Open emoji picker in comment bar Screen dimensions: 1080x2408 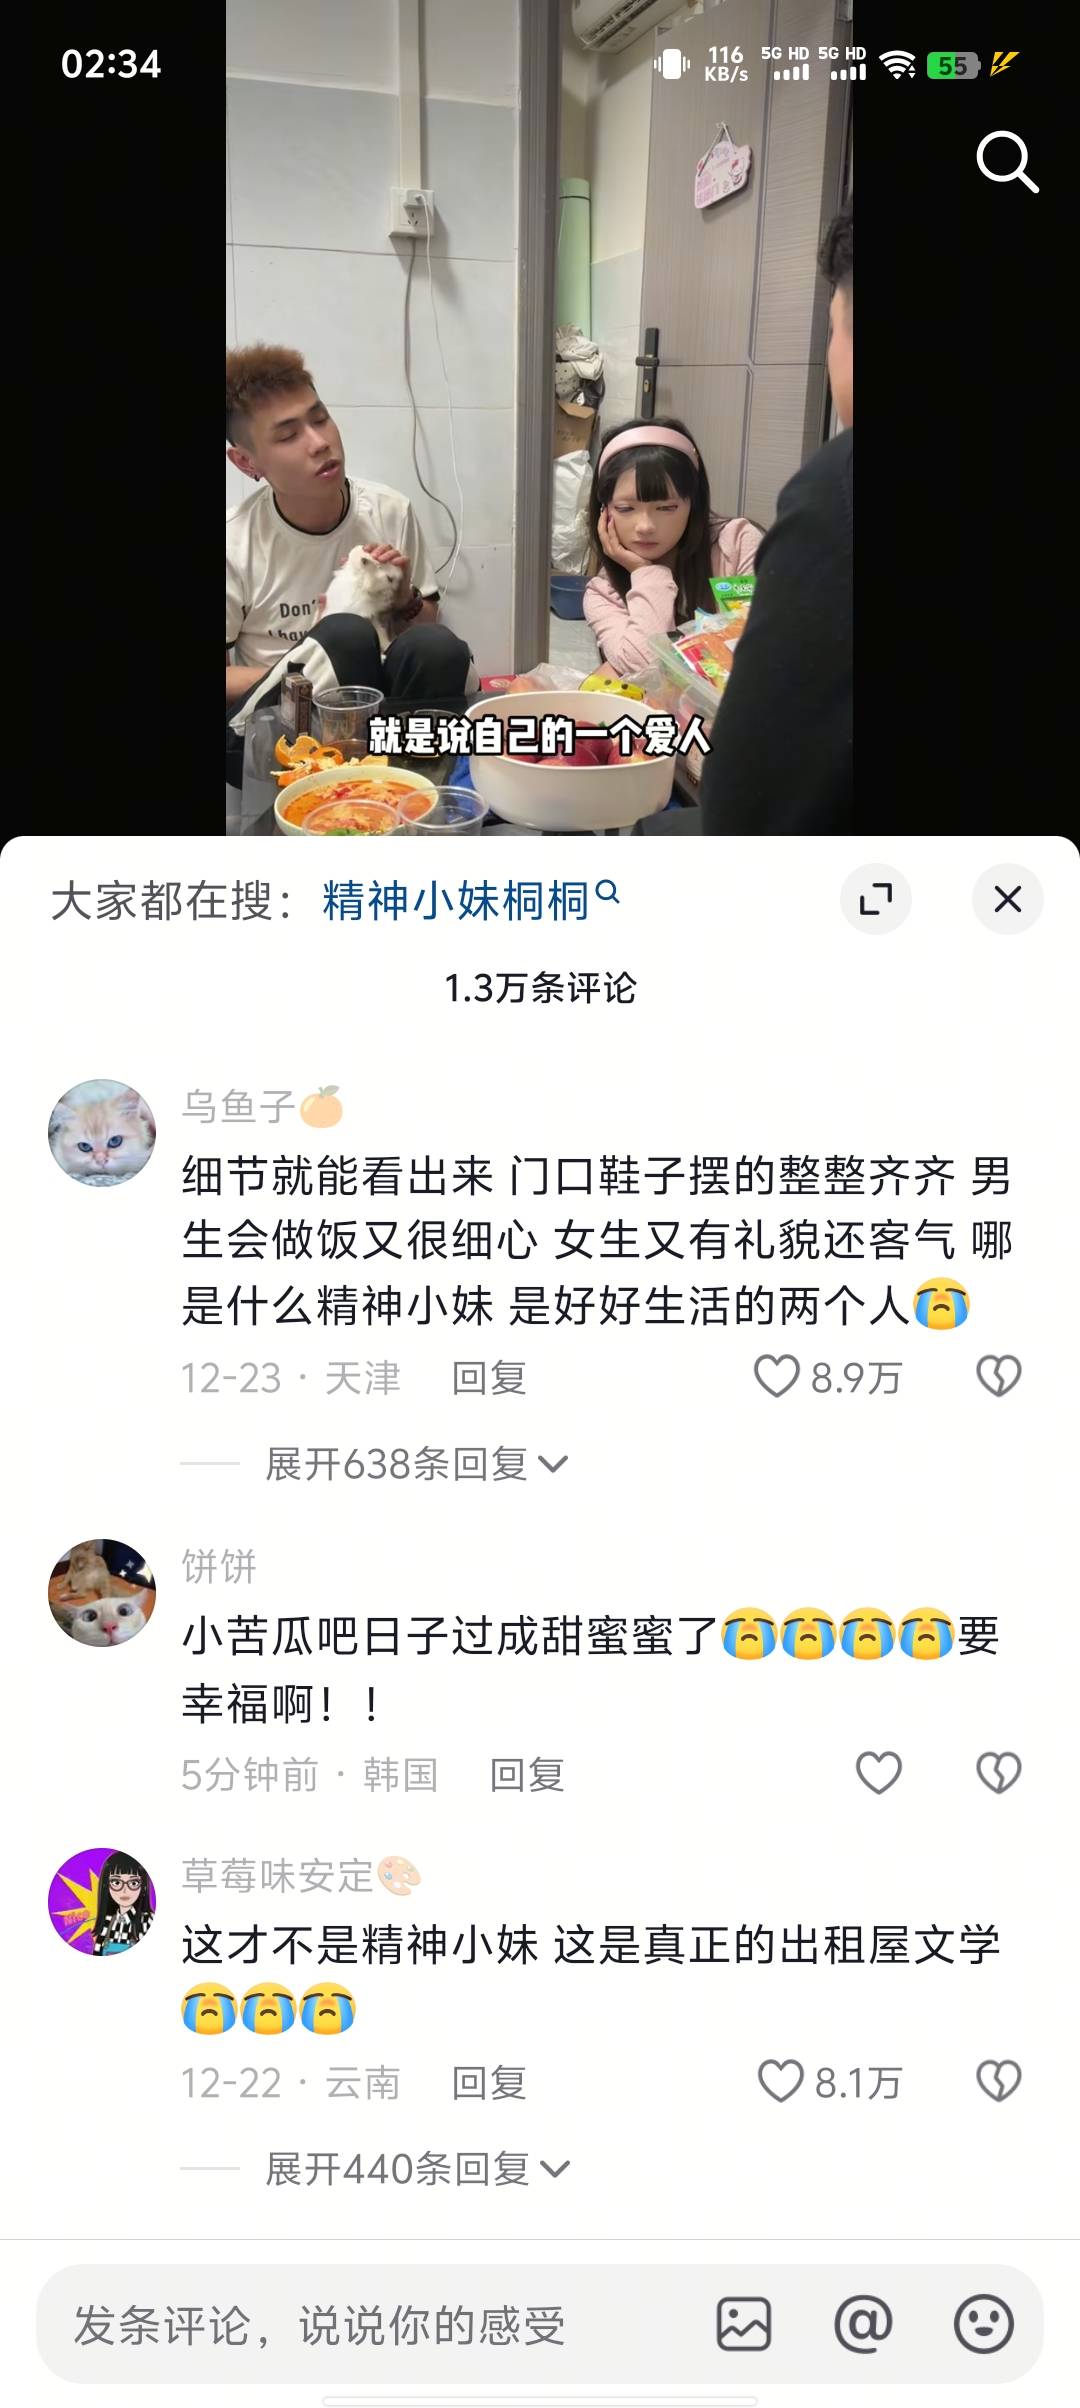pos(984,2324)
